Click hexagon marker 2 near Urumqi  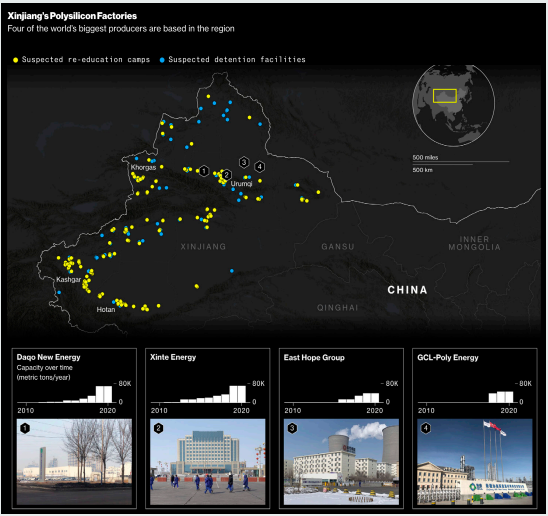(226, 175)
